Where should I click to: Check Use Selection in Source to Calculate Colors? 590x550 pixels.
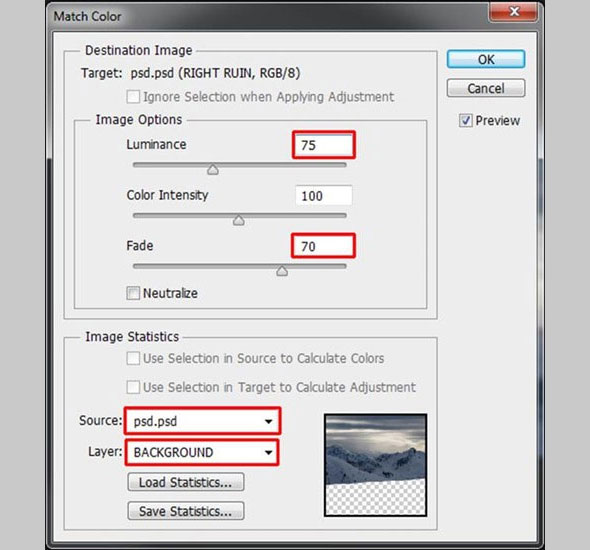(133, 358)
